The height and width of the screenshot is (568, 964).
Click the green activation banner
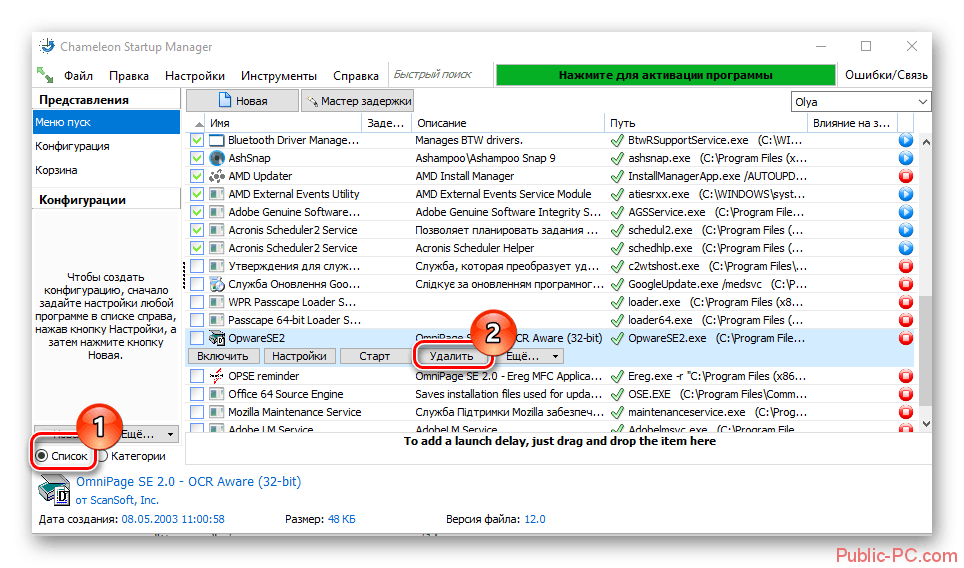point(665,75)
